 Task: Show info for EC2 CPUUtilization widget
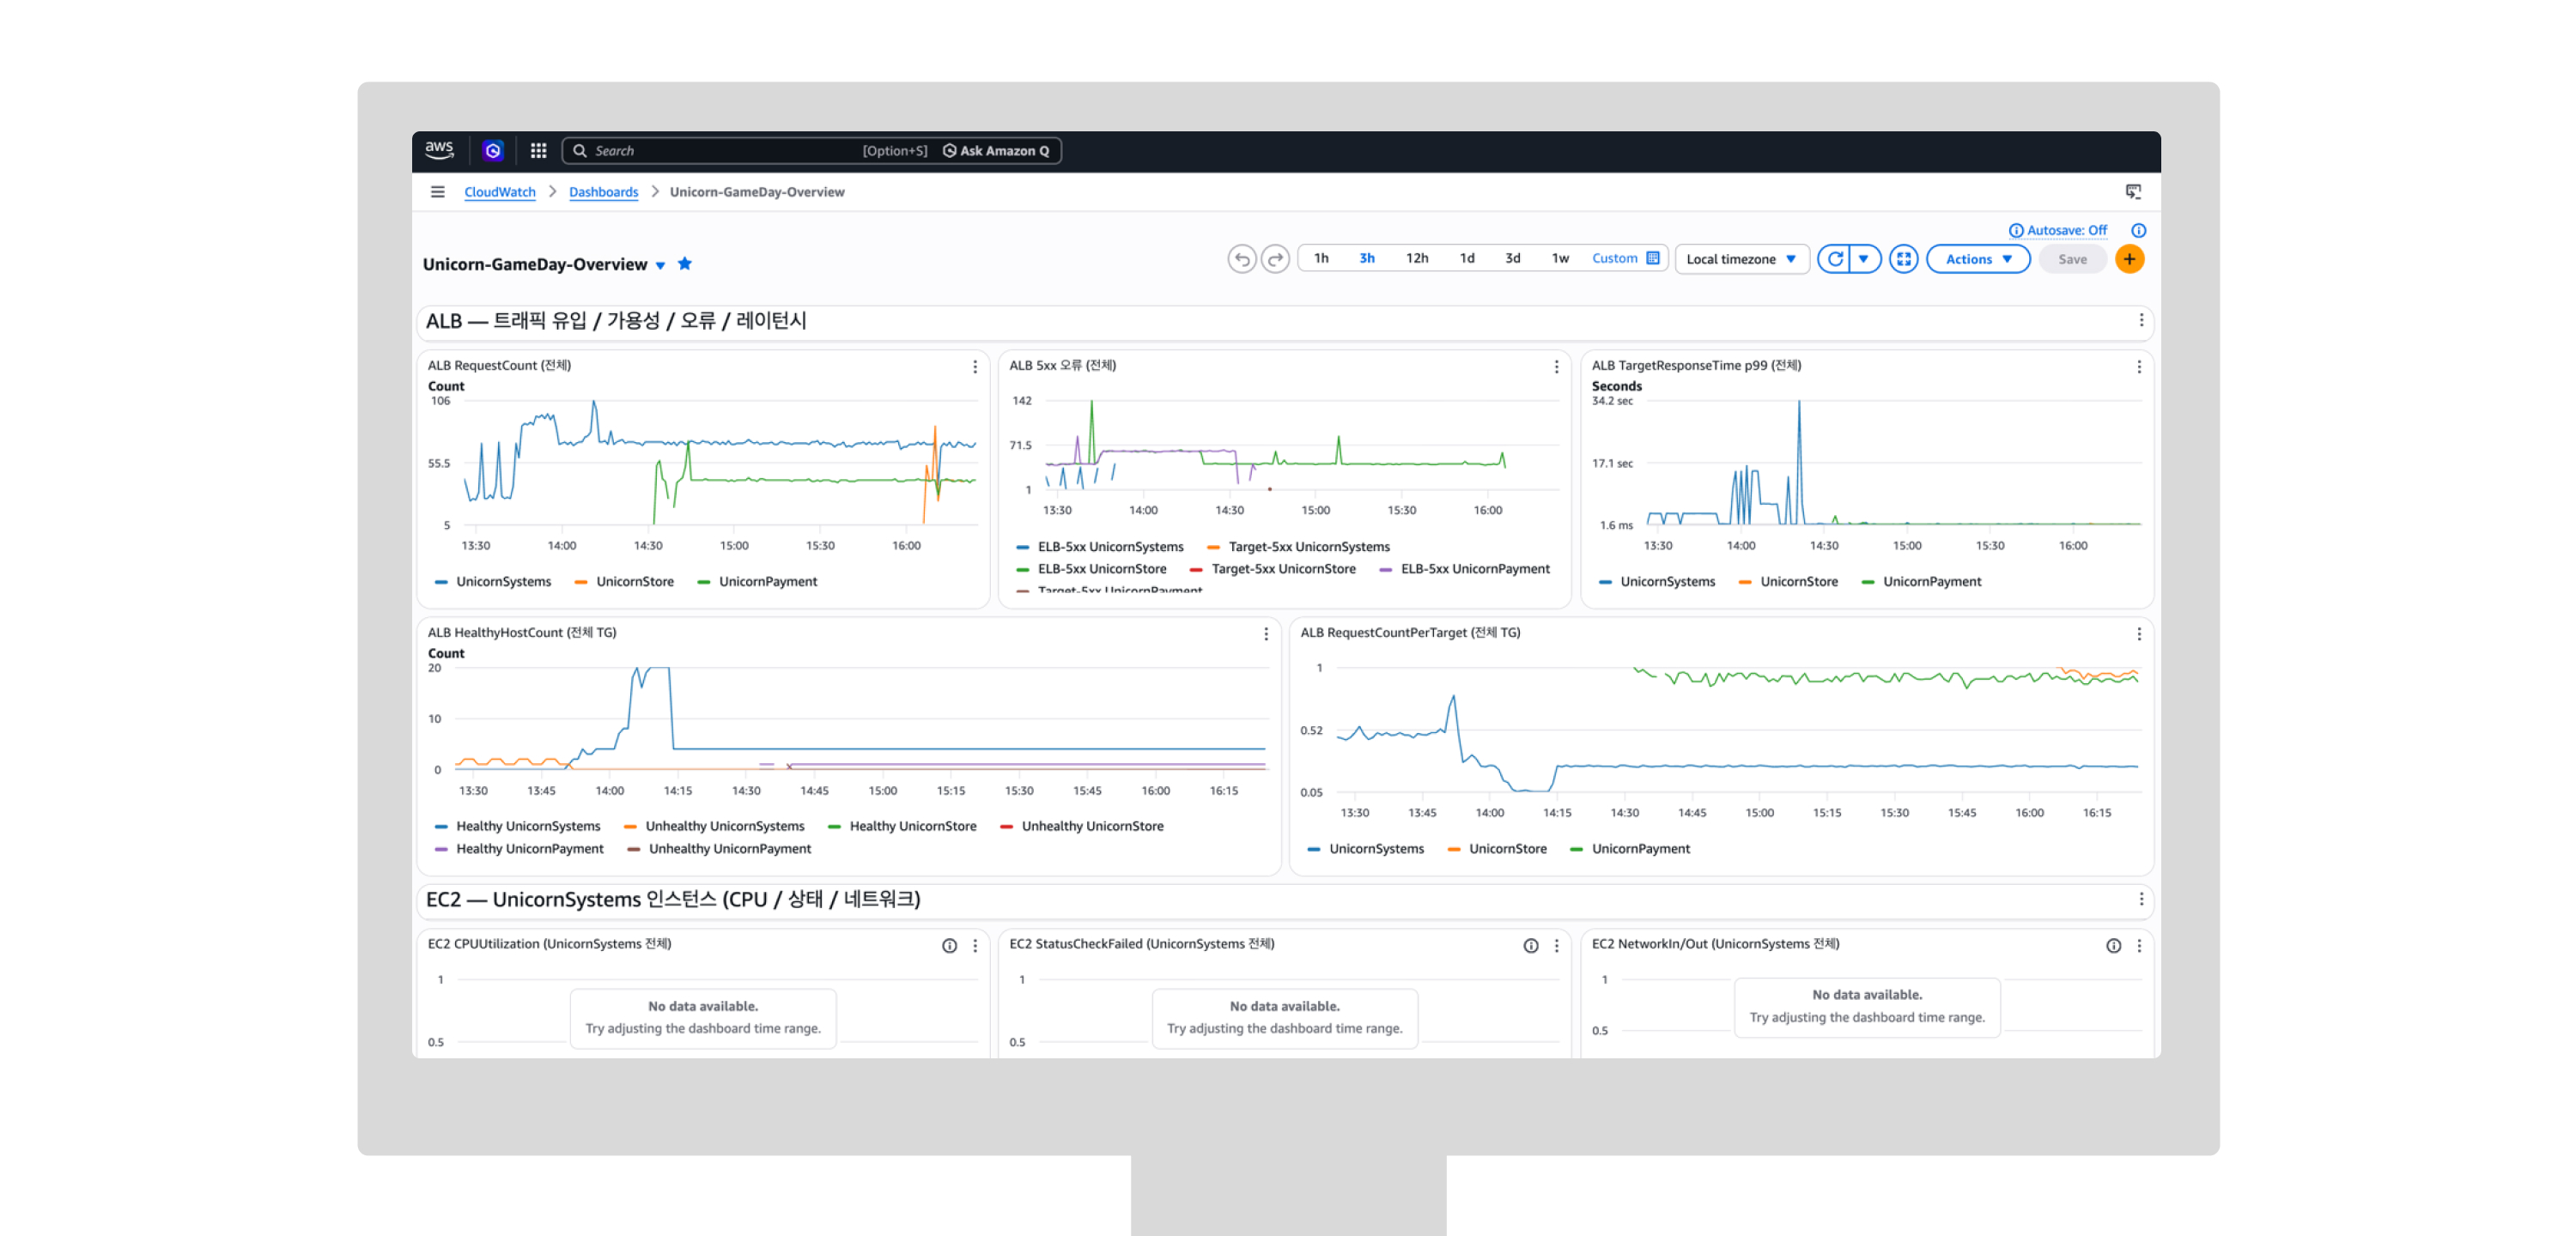tap(949, 946)
